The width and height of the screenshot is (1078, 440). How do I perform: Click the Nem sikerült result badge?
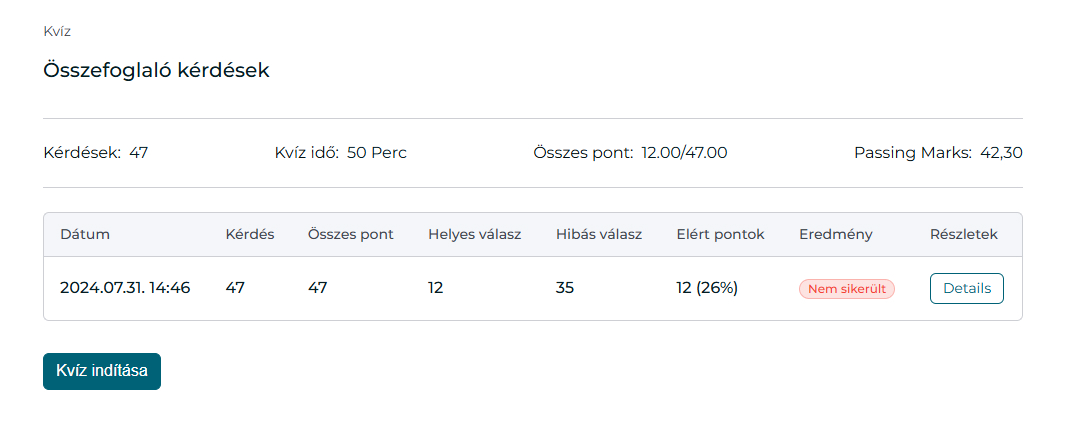[x=846, y=289]
